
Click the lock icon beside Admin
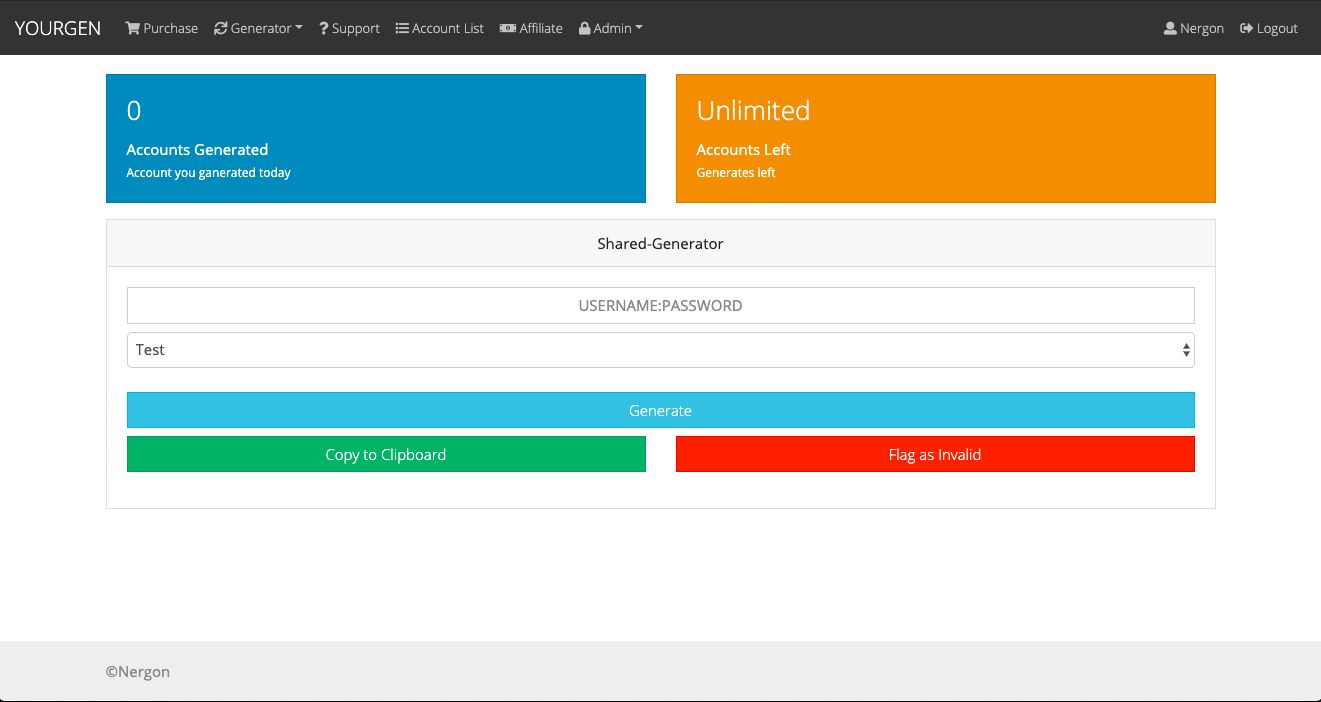pos(585,28)
